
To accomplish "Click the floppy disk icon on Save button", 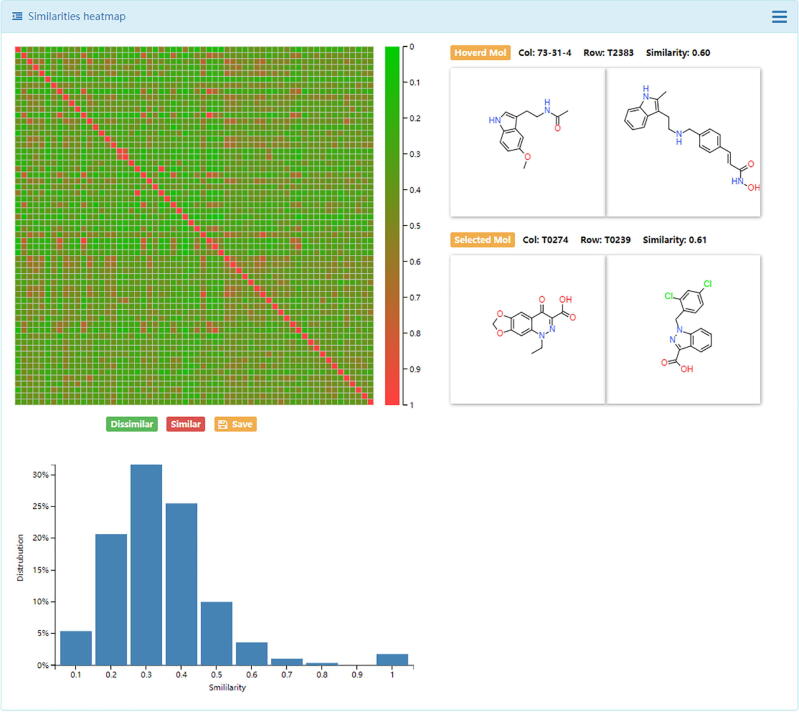I will pos(222,424).
